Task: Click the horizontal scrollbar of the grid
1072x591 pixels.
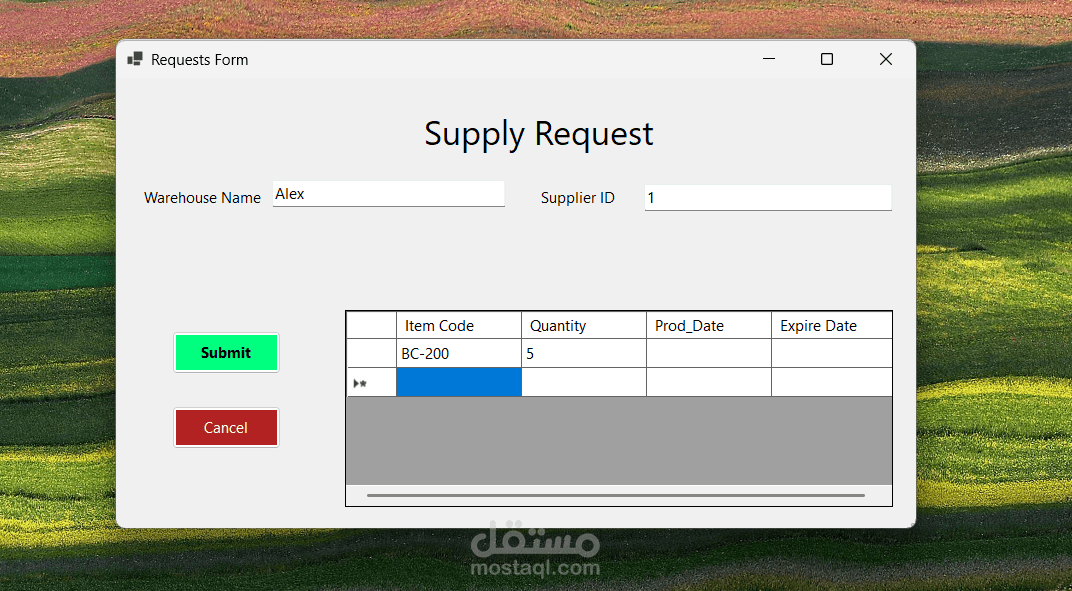Action: pos(615,495)
